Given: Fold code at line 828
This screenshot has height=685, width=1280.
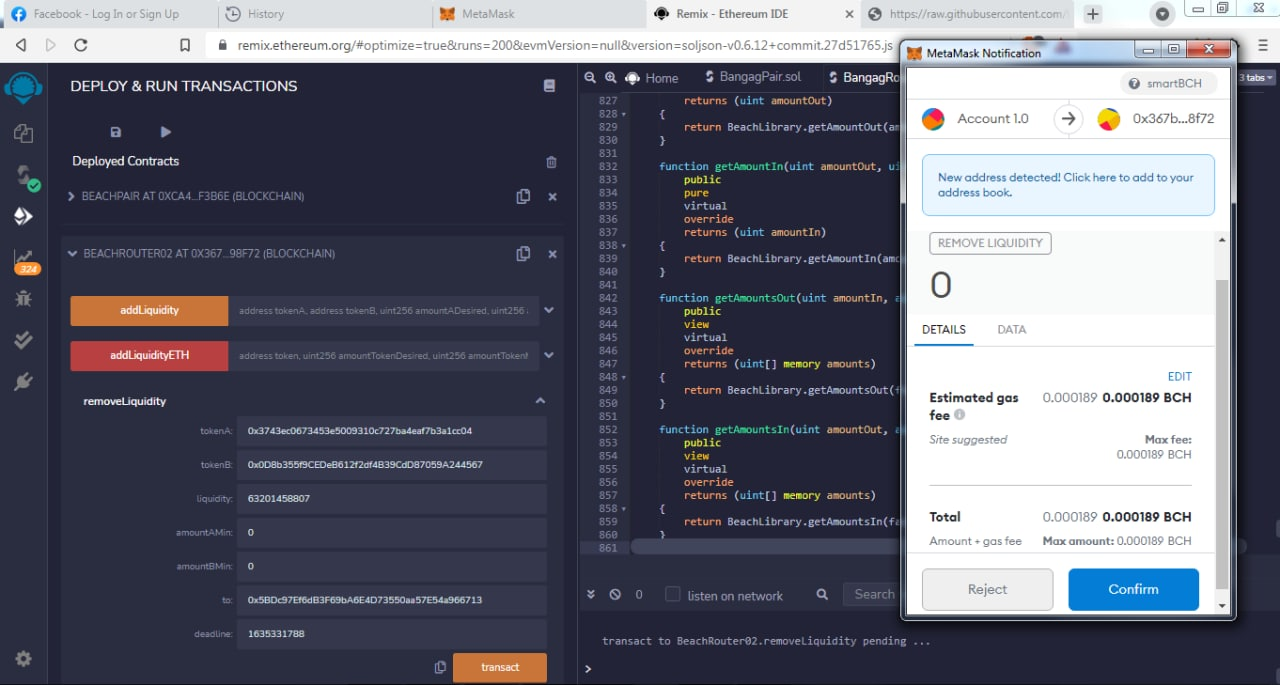Looking at the screenshot, I should pyautogui.click(x=624, y=114).
